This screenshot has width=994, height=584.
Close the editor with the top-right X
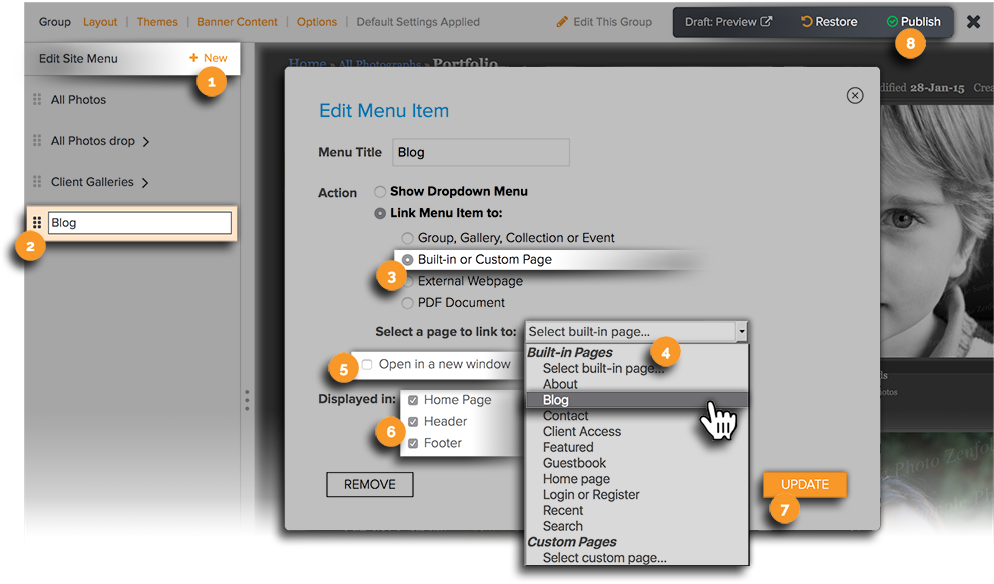[x=973, y=22]
